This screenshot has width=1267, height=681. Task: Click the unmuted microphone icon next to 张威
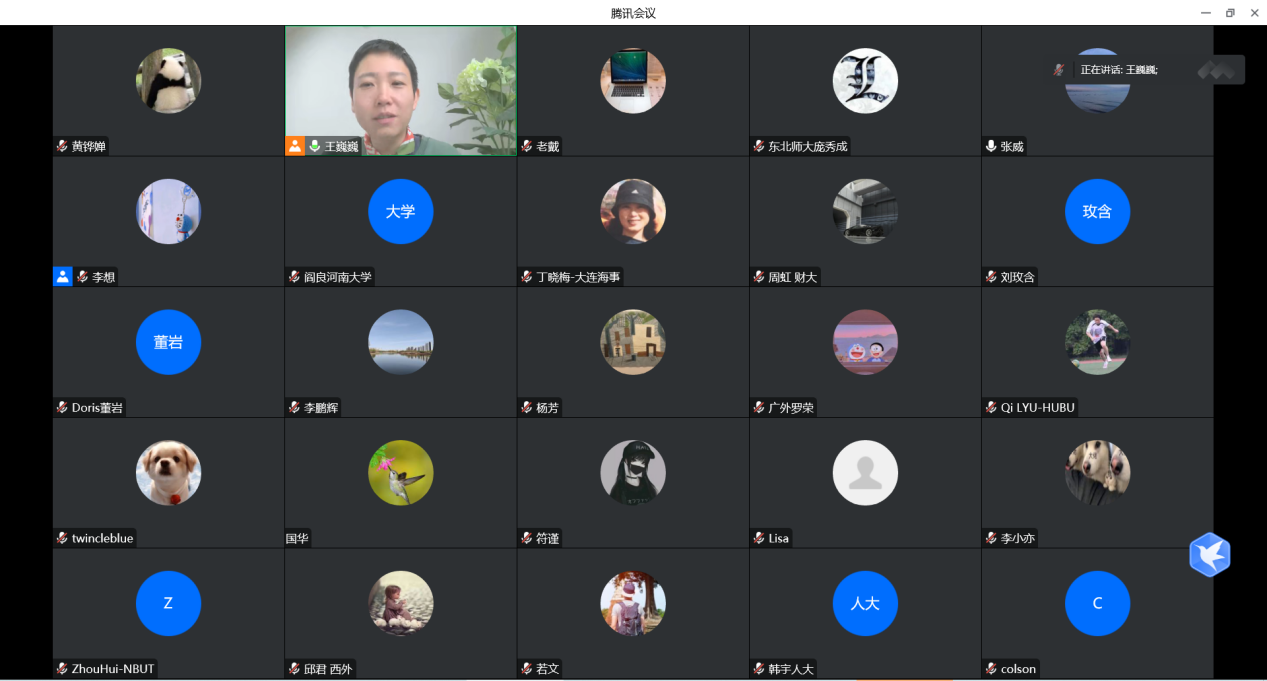[x=991, y=146]
